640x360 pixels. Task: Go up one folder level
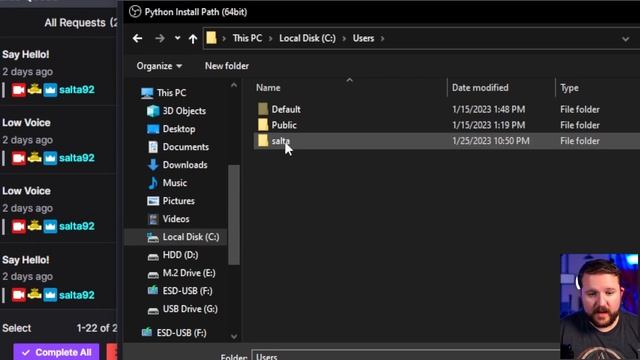tap(193, 39)
